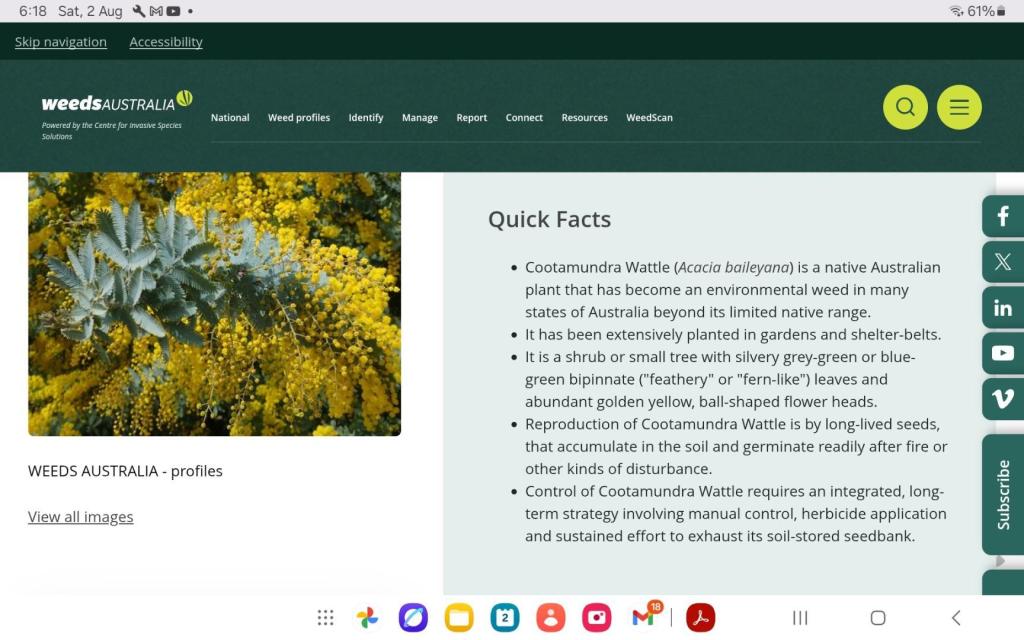Viewport: 1024px width, 640px height.
Task: Tap the battery 61% status indicator
Action: click(986, 11)
